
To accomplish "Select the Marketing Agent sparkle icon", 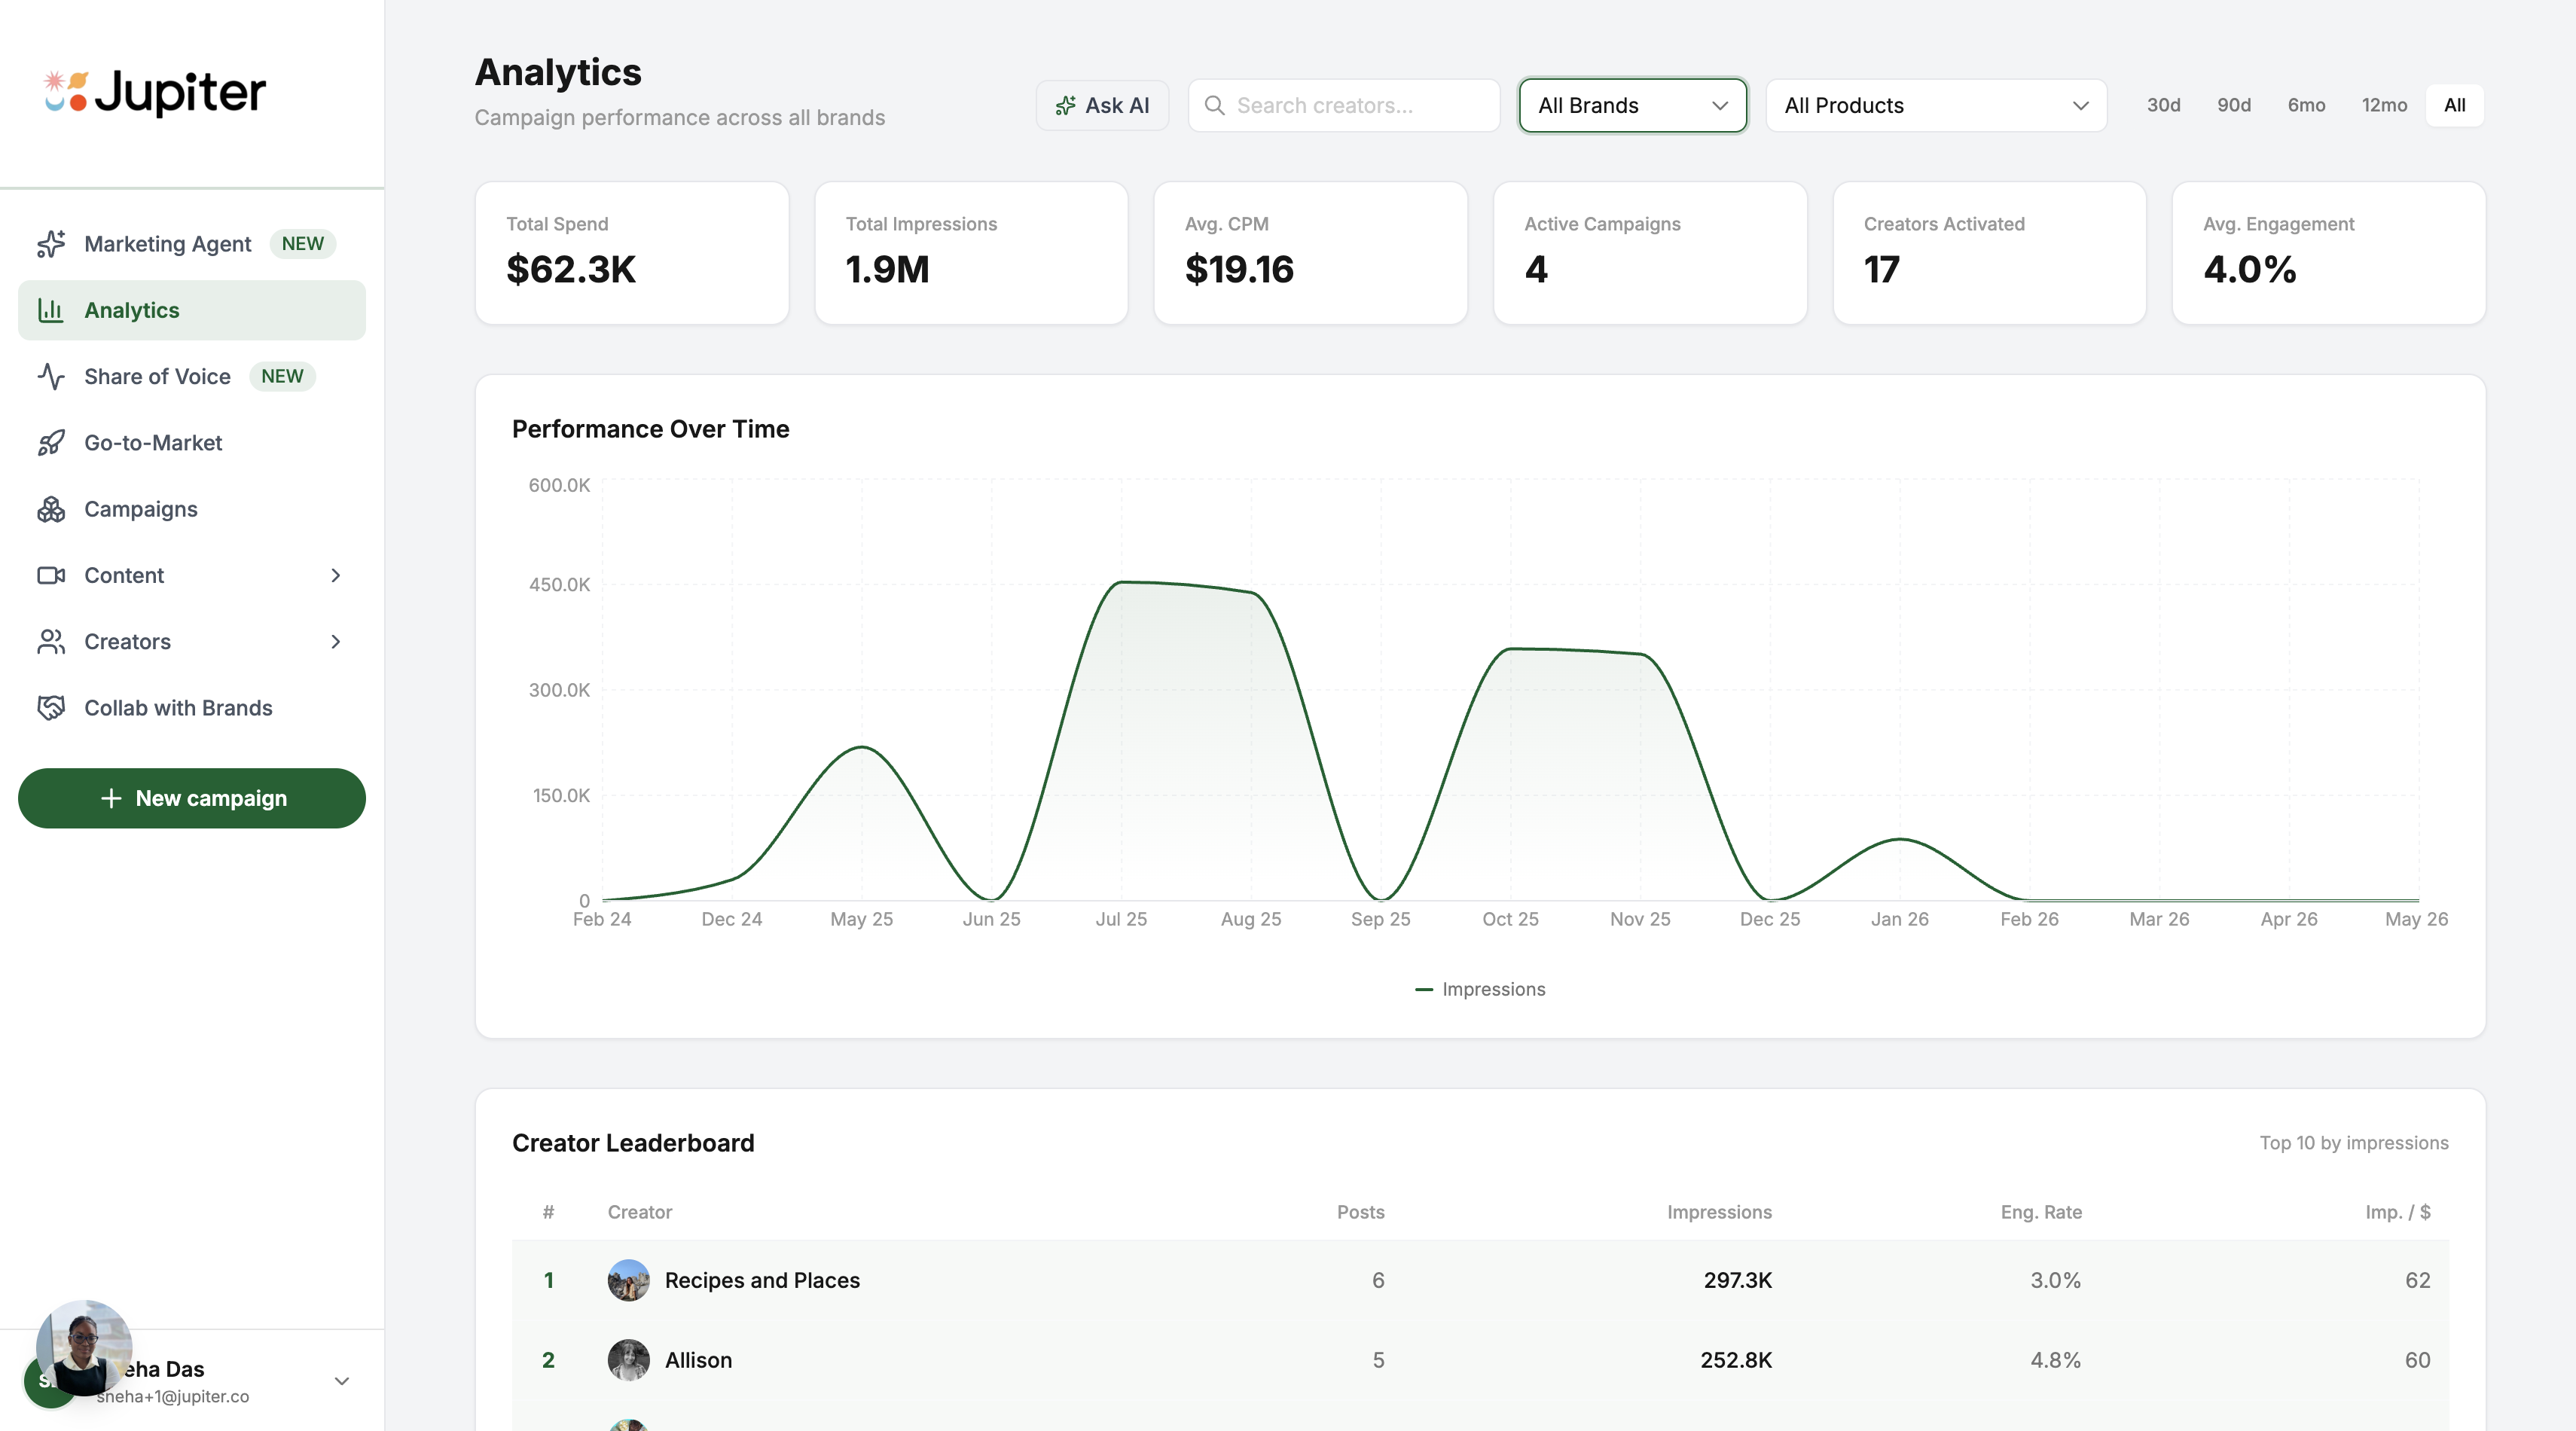I will (51, 243).
